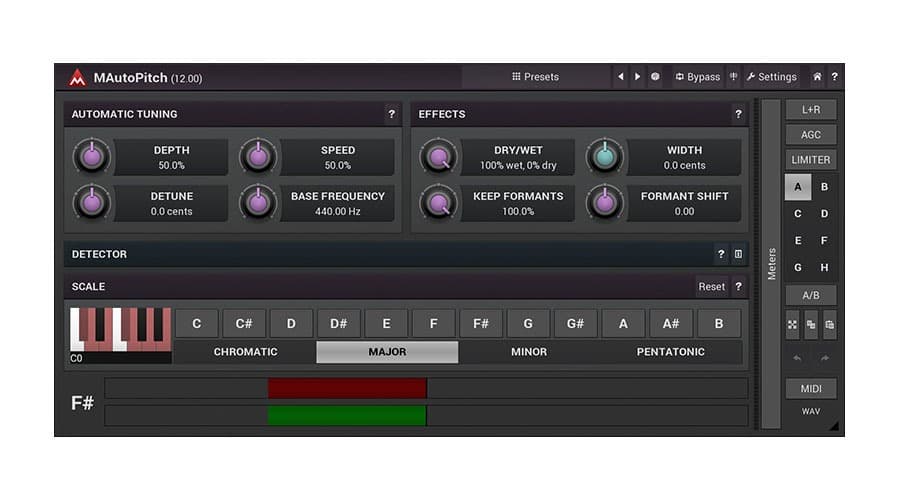
Task: Click the paste preset icon below A/B
Action: coord(829,325)
